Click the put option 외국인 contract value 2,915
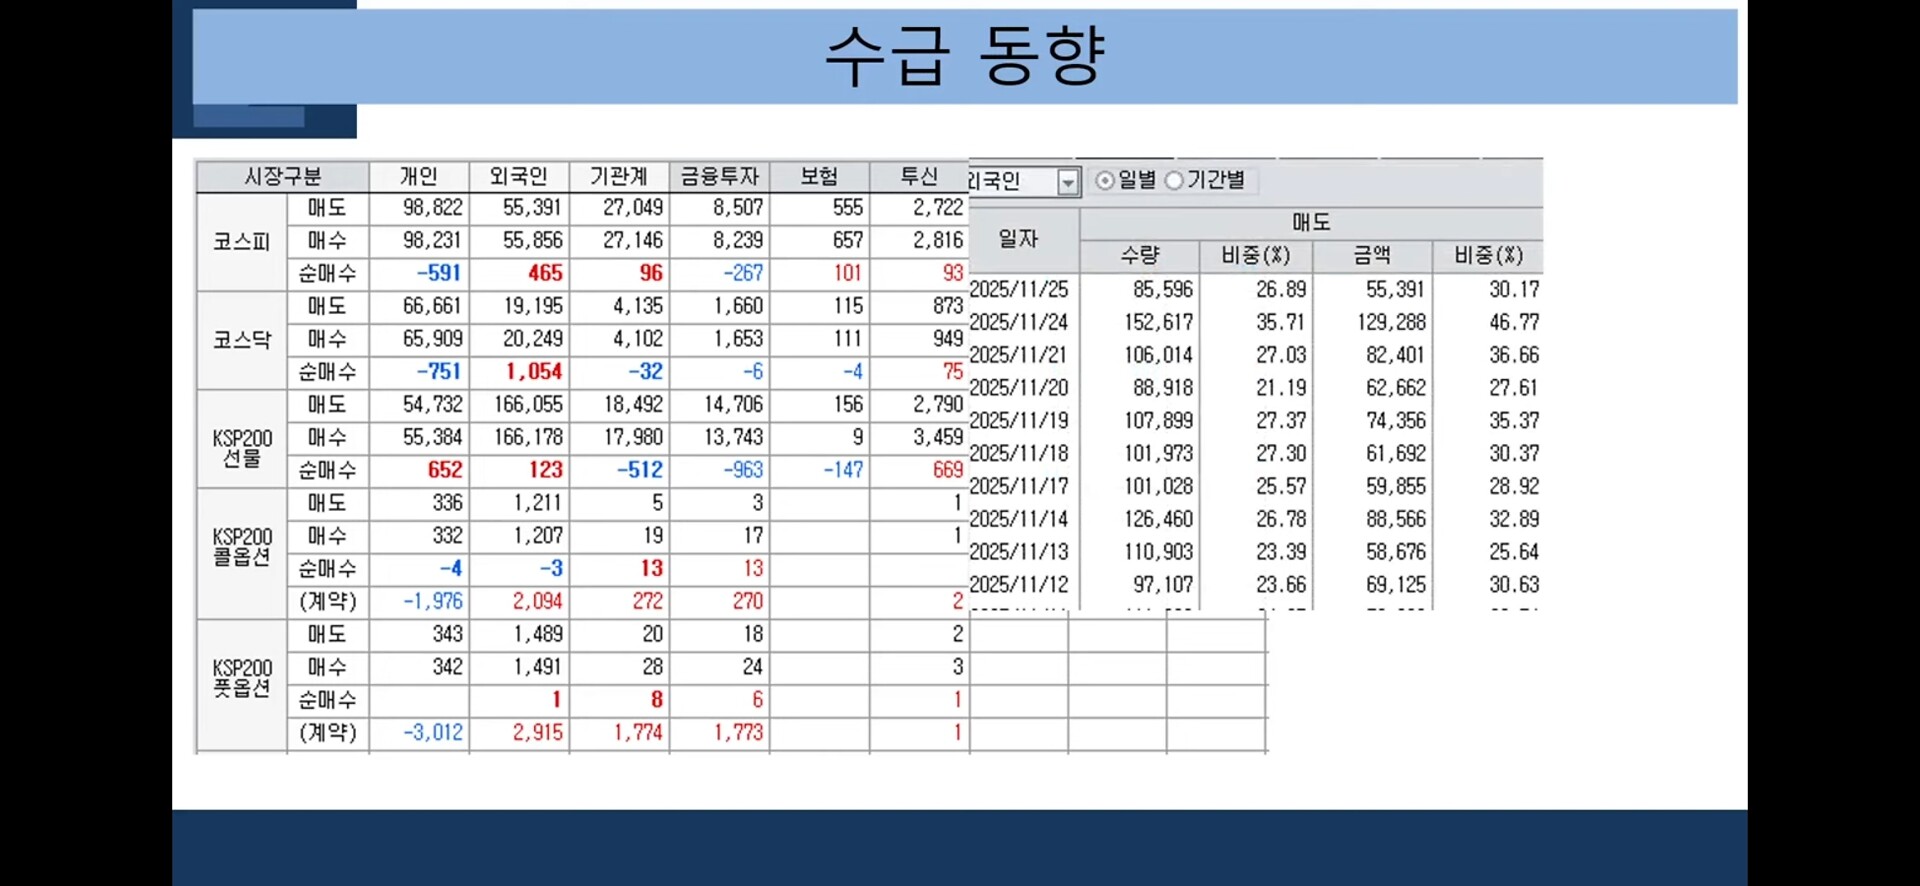 tap(538, 733)
